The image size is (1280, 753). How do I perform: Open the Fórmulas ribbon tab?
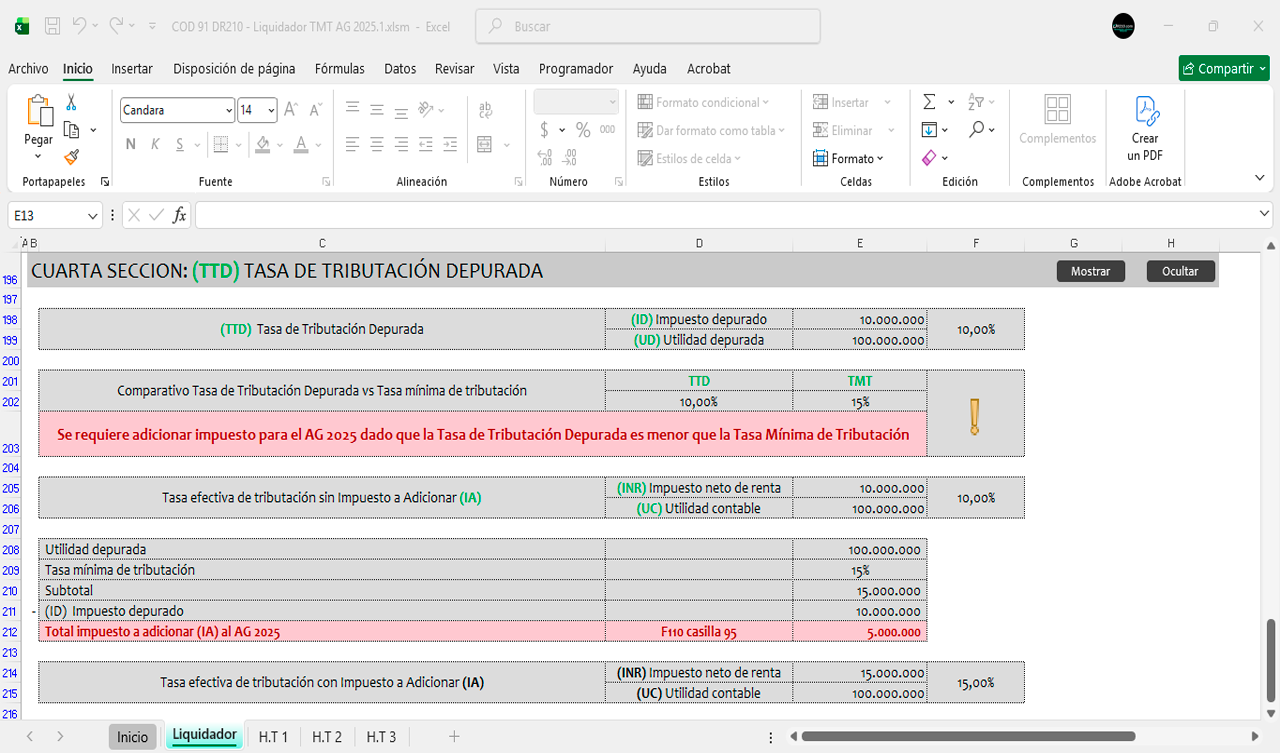tap(339, 69)
